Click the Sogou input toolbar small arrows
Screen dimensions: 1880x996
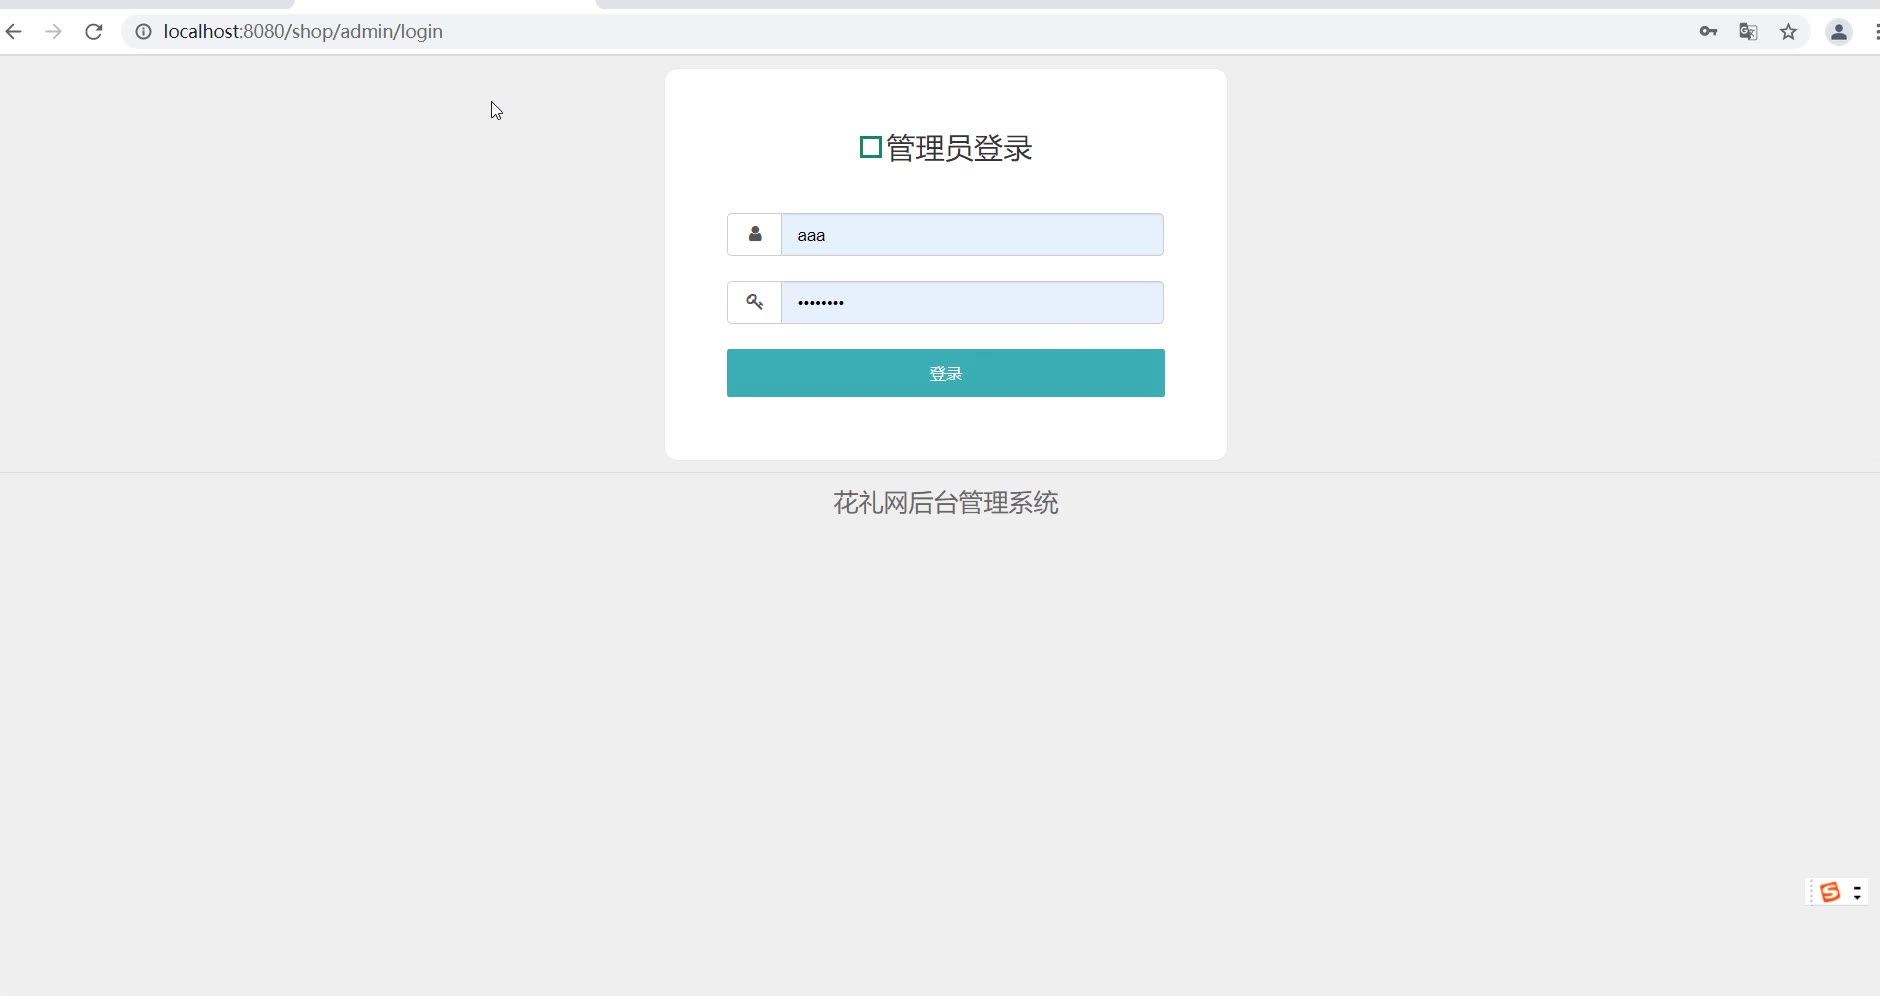pyautogui.click(x=1857, y=892)
